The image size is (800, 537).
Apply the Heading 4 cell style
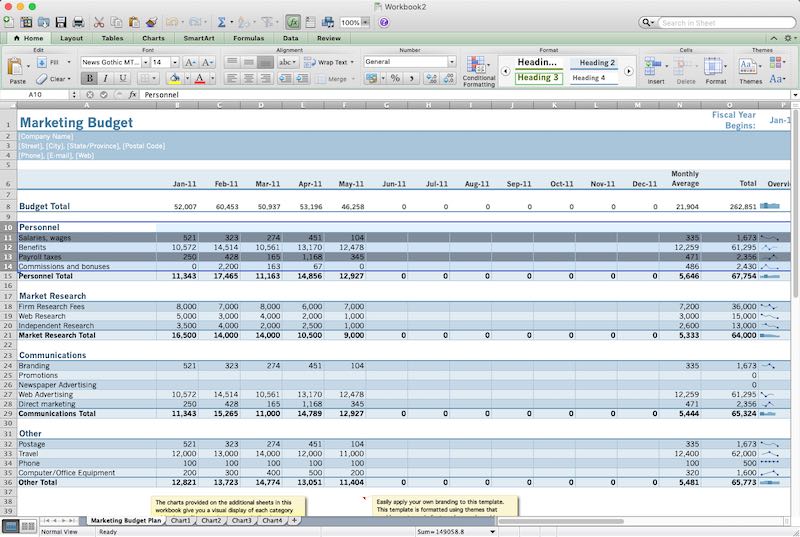(x=594, y=78)
